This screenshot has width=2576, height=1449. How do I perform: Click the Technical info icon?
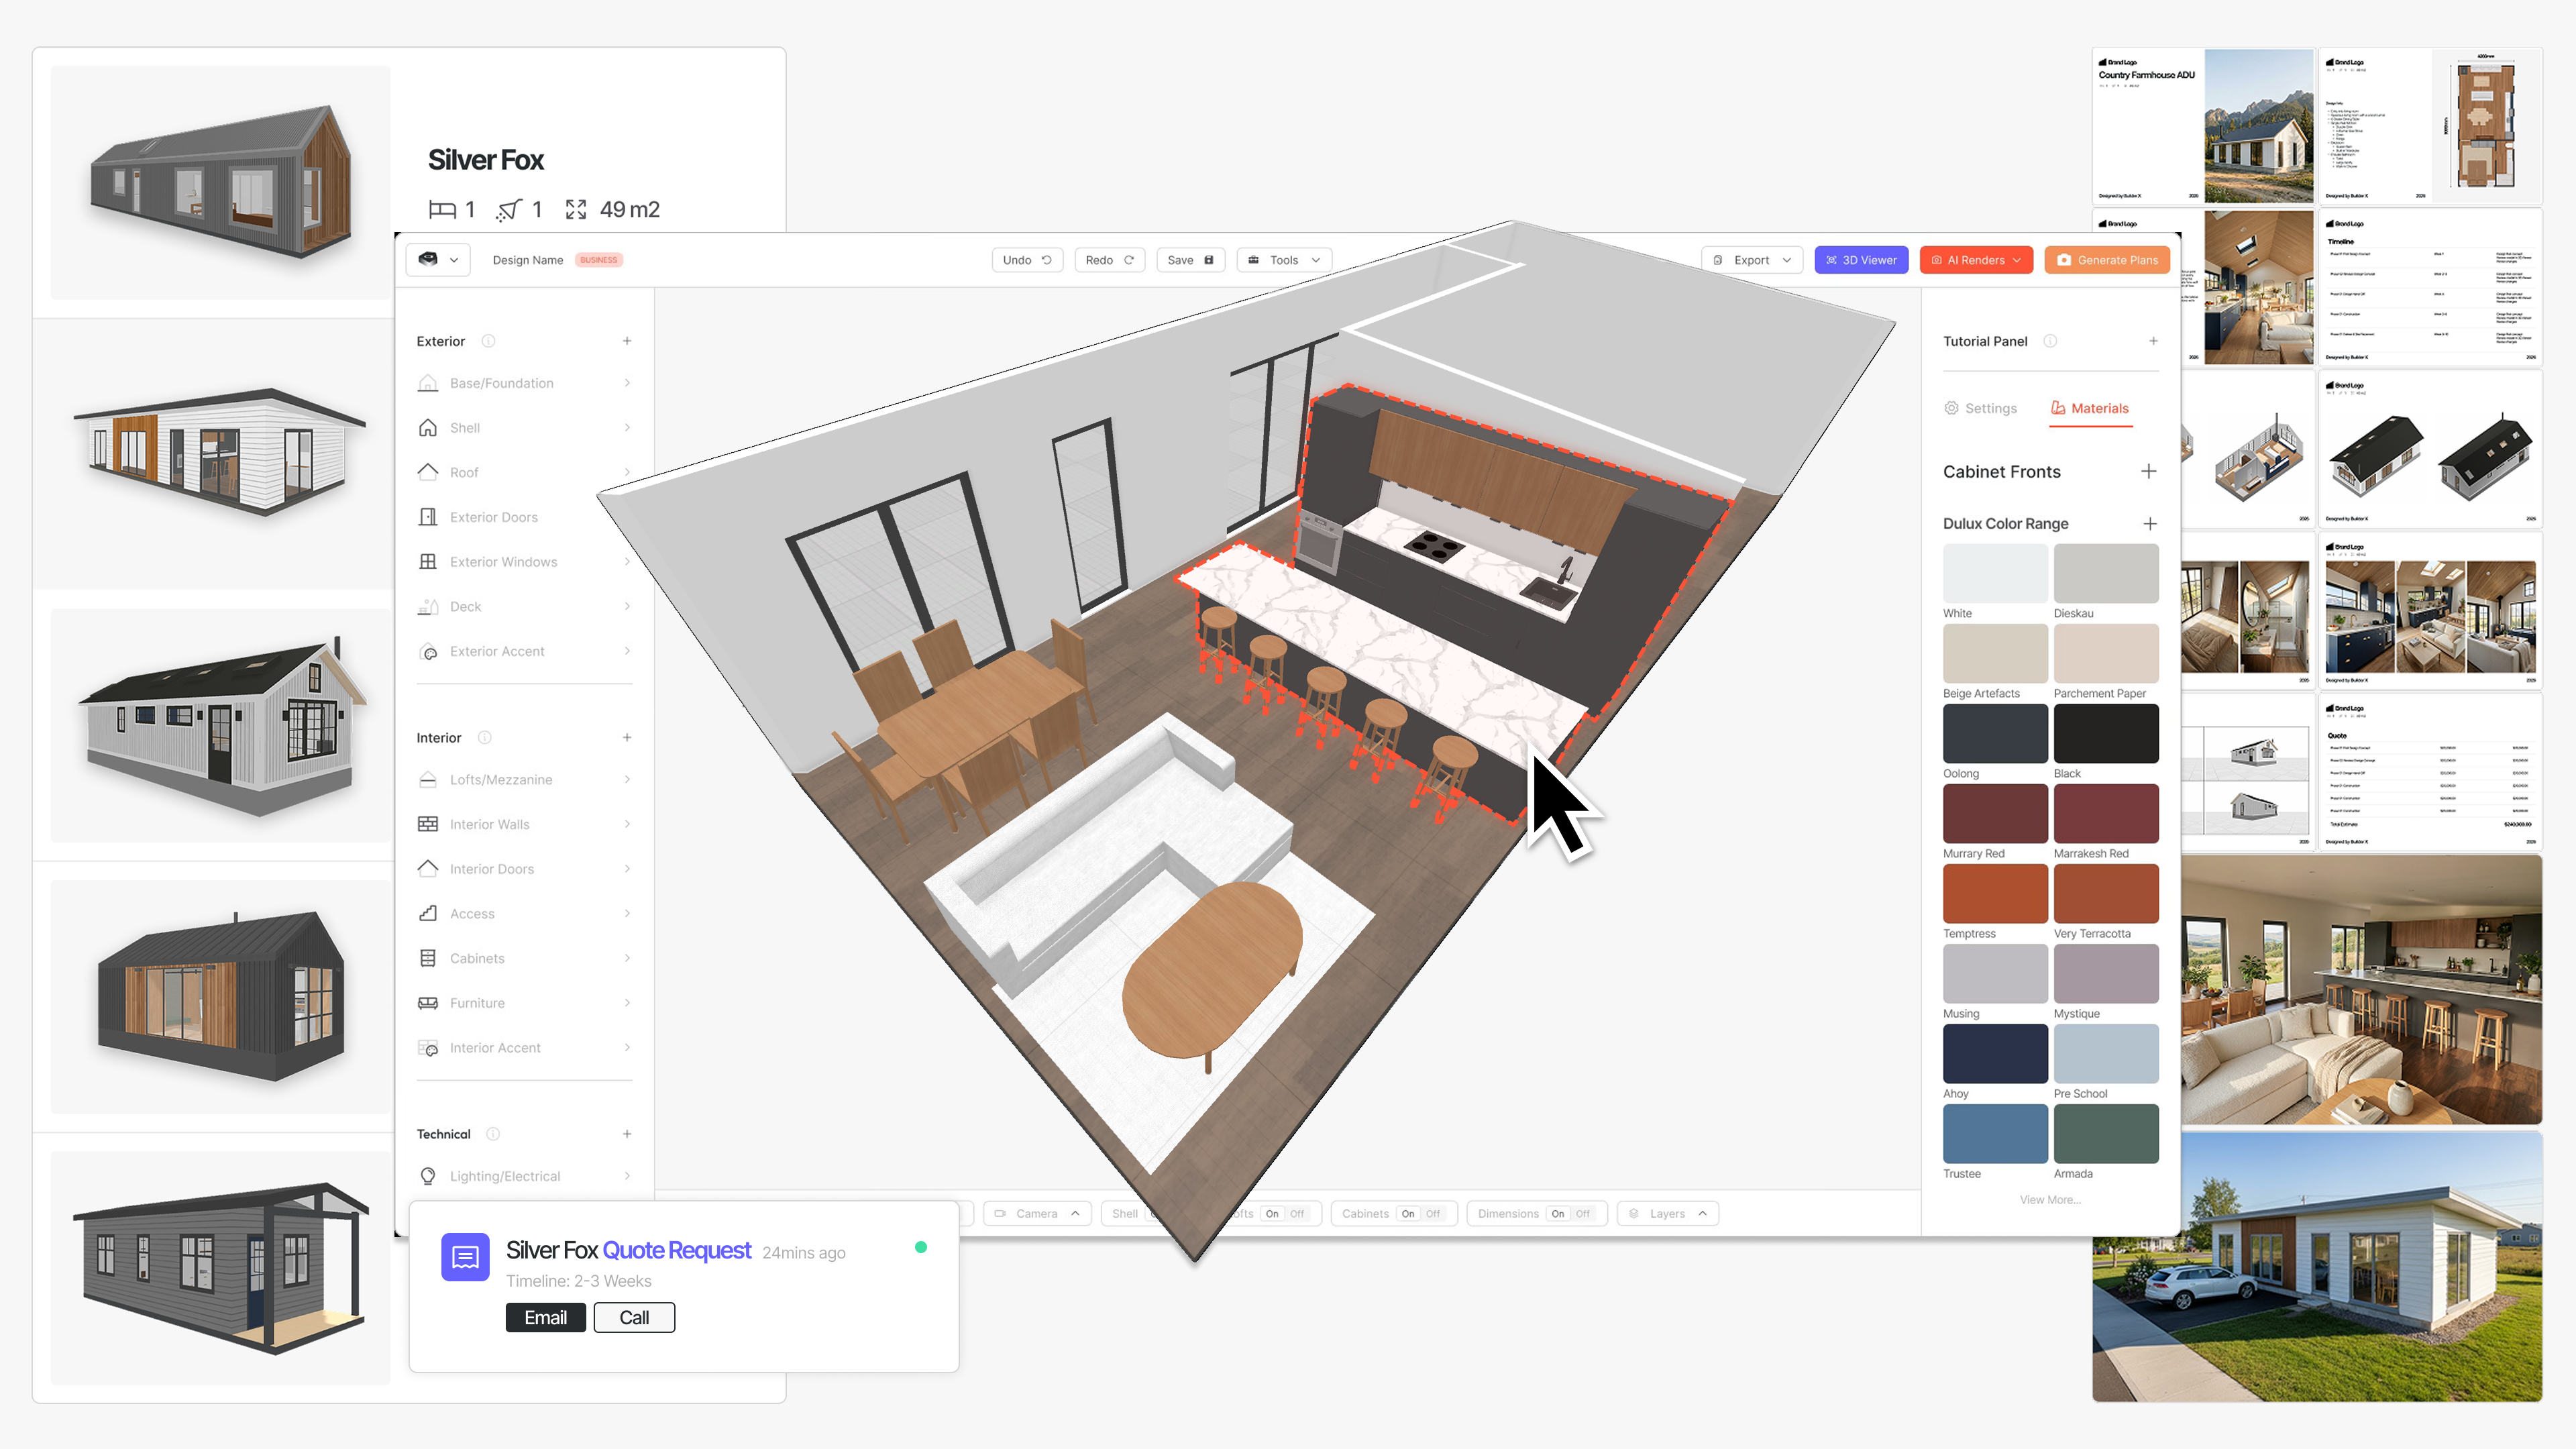(x=493, y=1134)
